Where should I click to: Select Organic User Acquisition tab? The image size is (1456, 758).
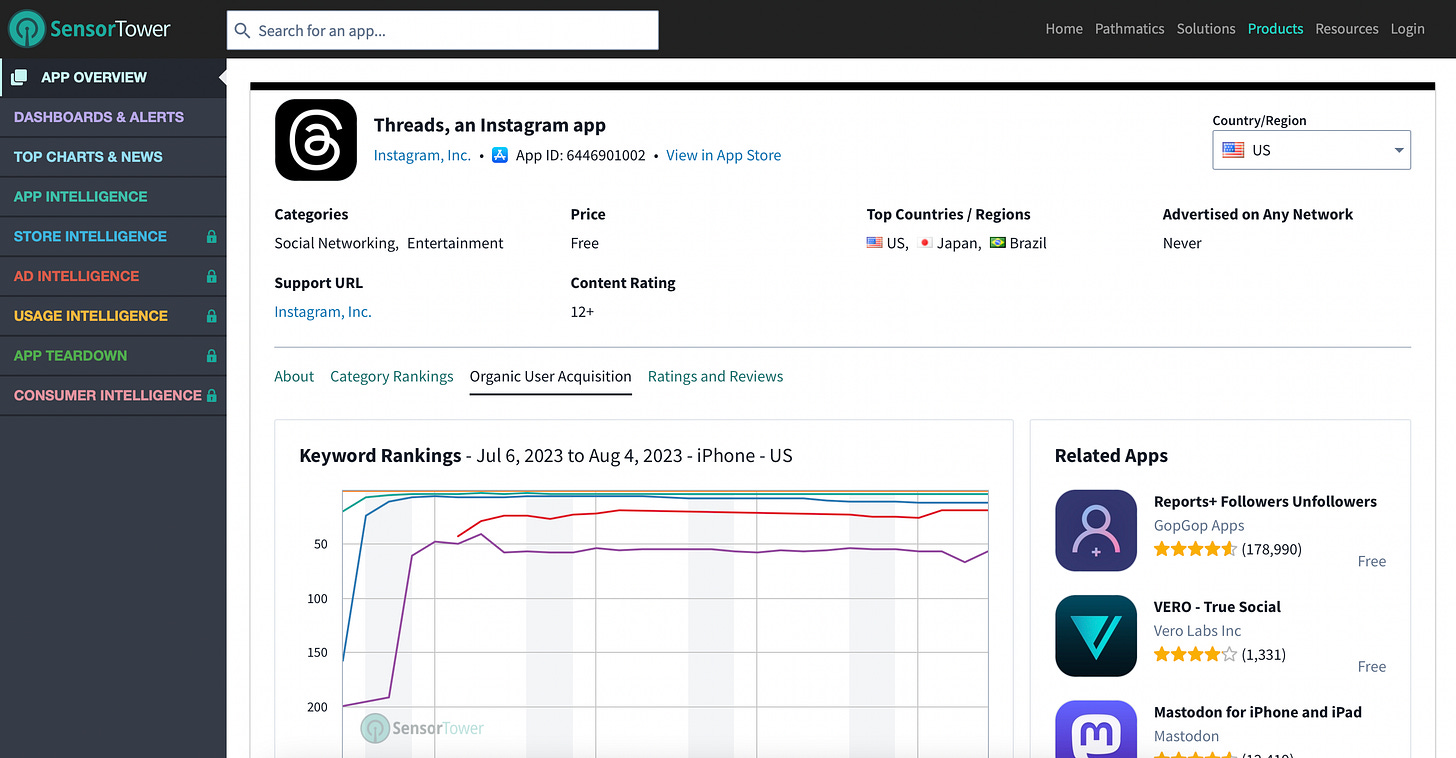551,376
